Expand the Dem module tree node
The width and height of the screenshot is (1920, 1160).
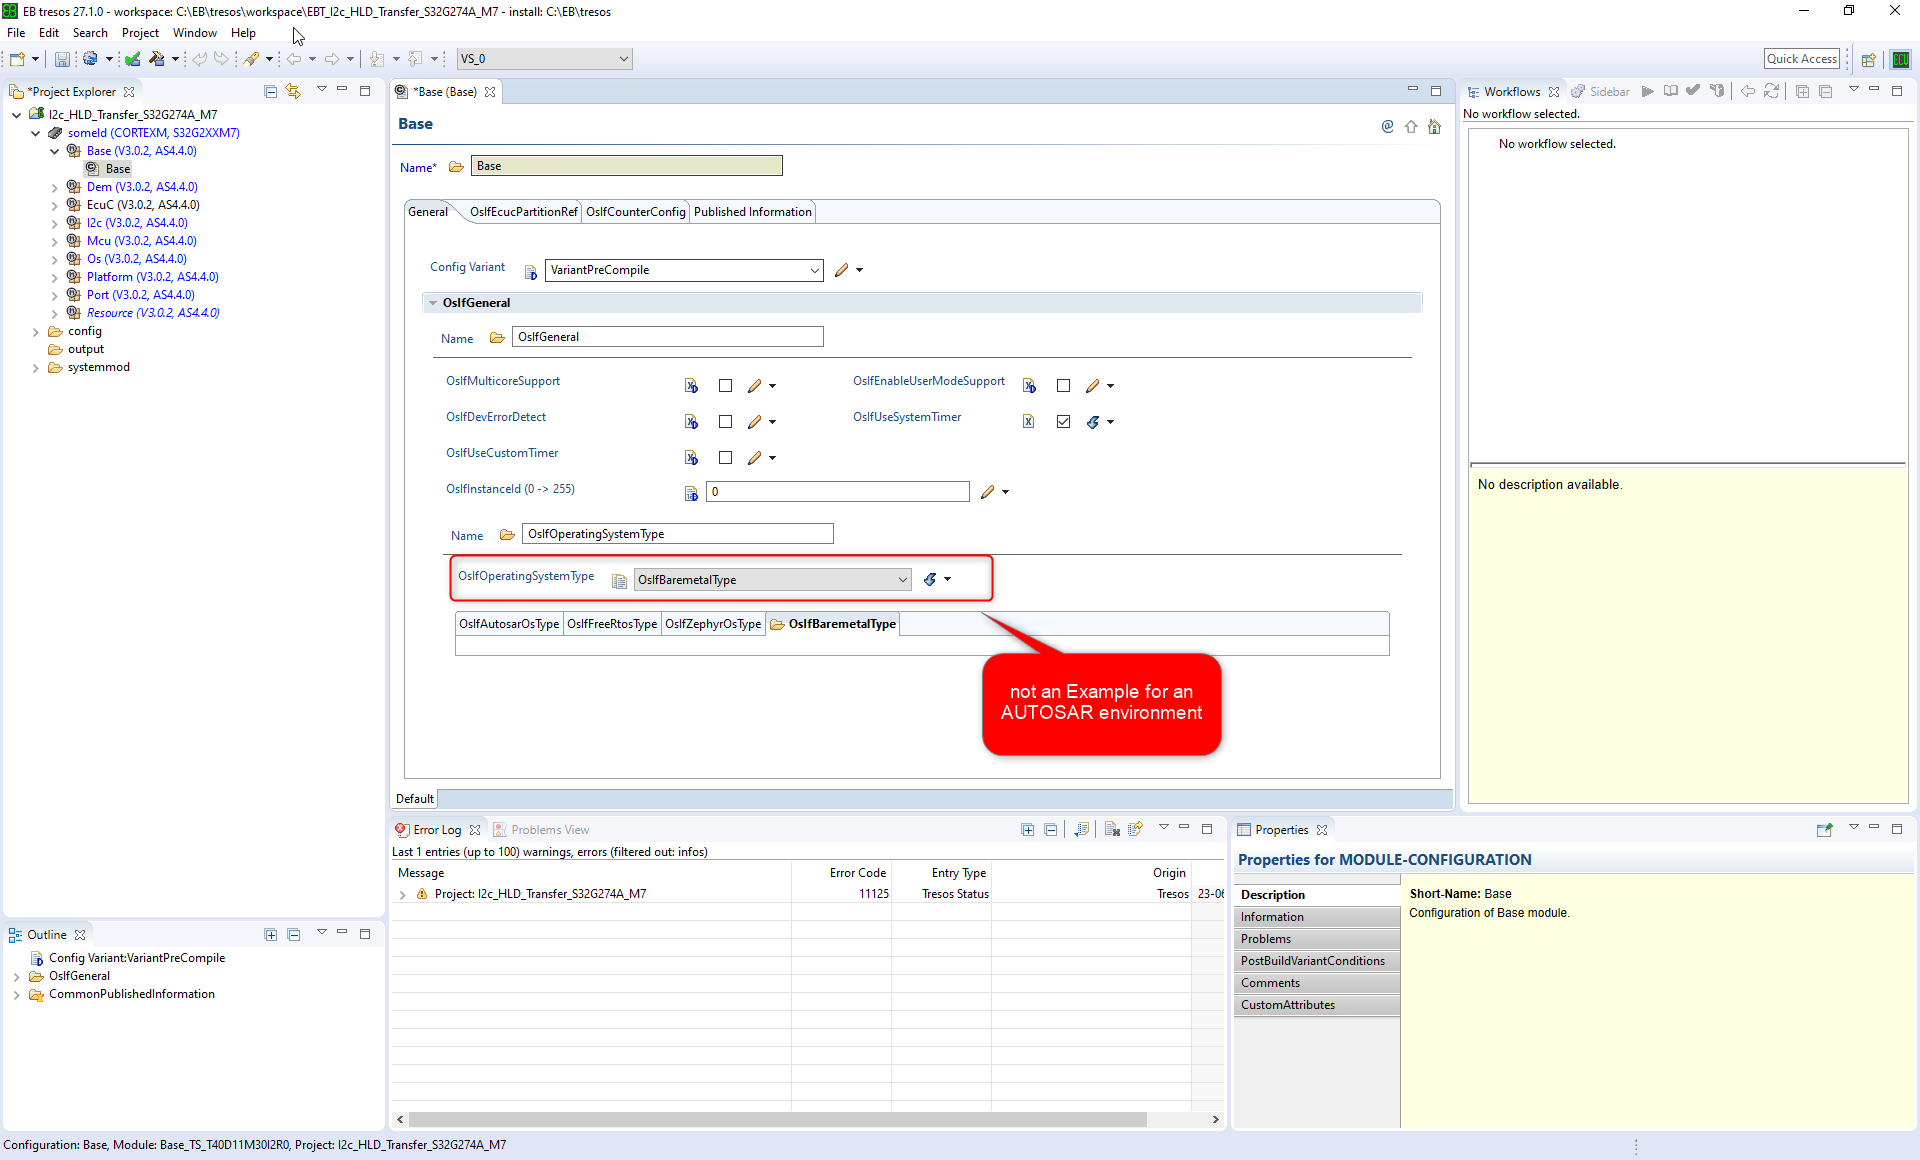54,186
